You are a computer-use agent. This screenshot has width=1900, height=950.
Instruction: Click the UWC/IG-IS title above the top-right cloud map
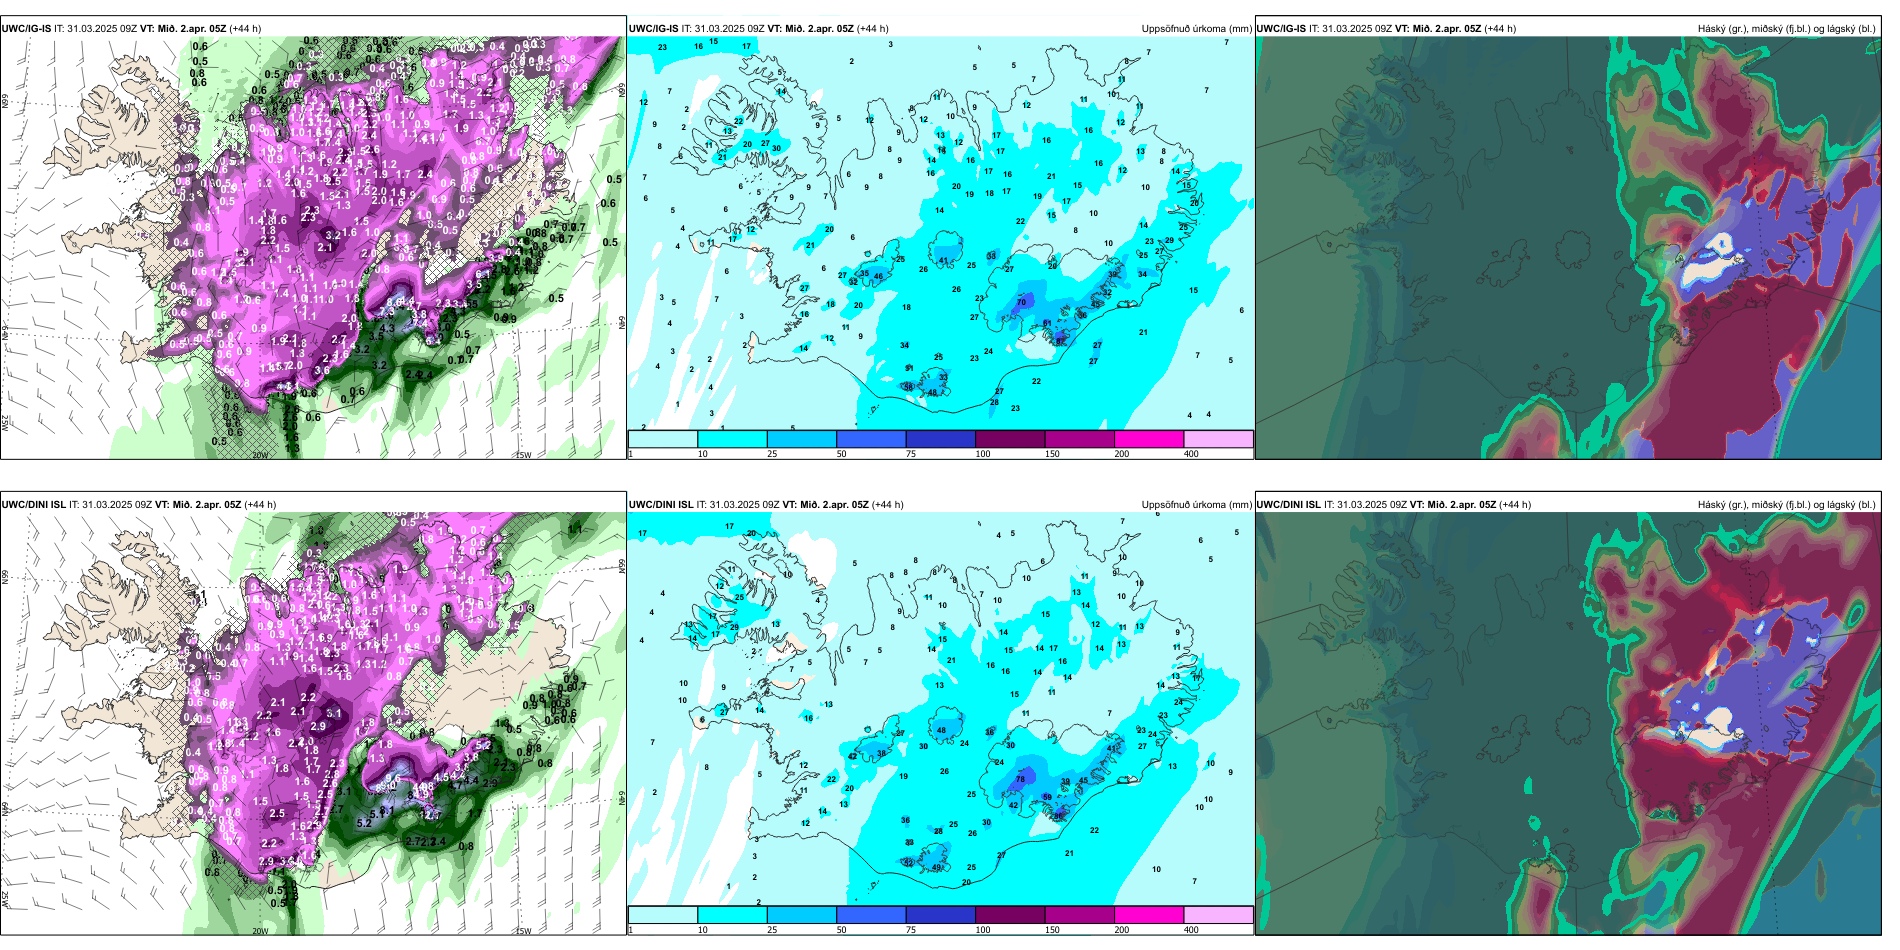coord(1387,29)
